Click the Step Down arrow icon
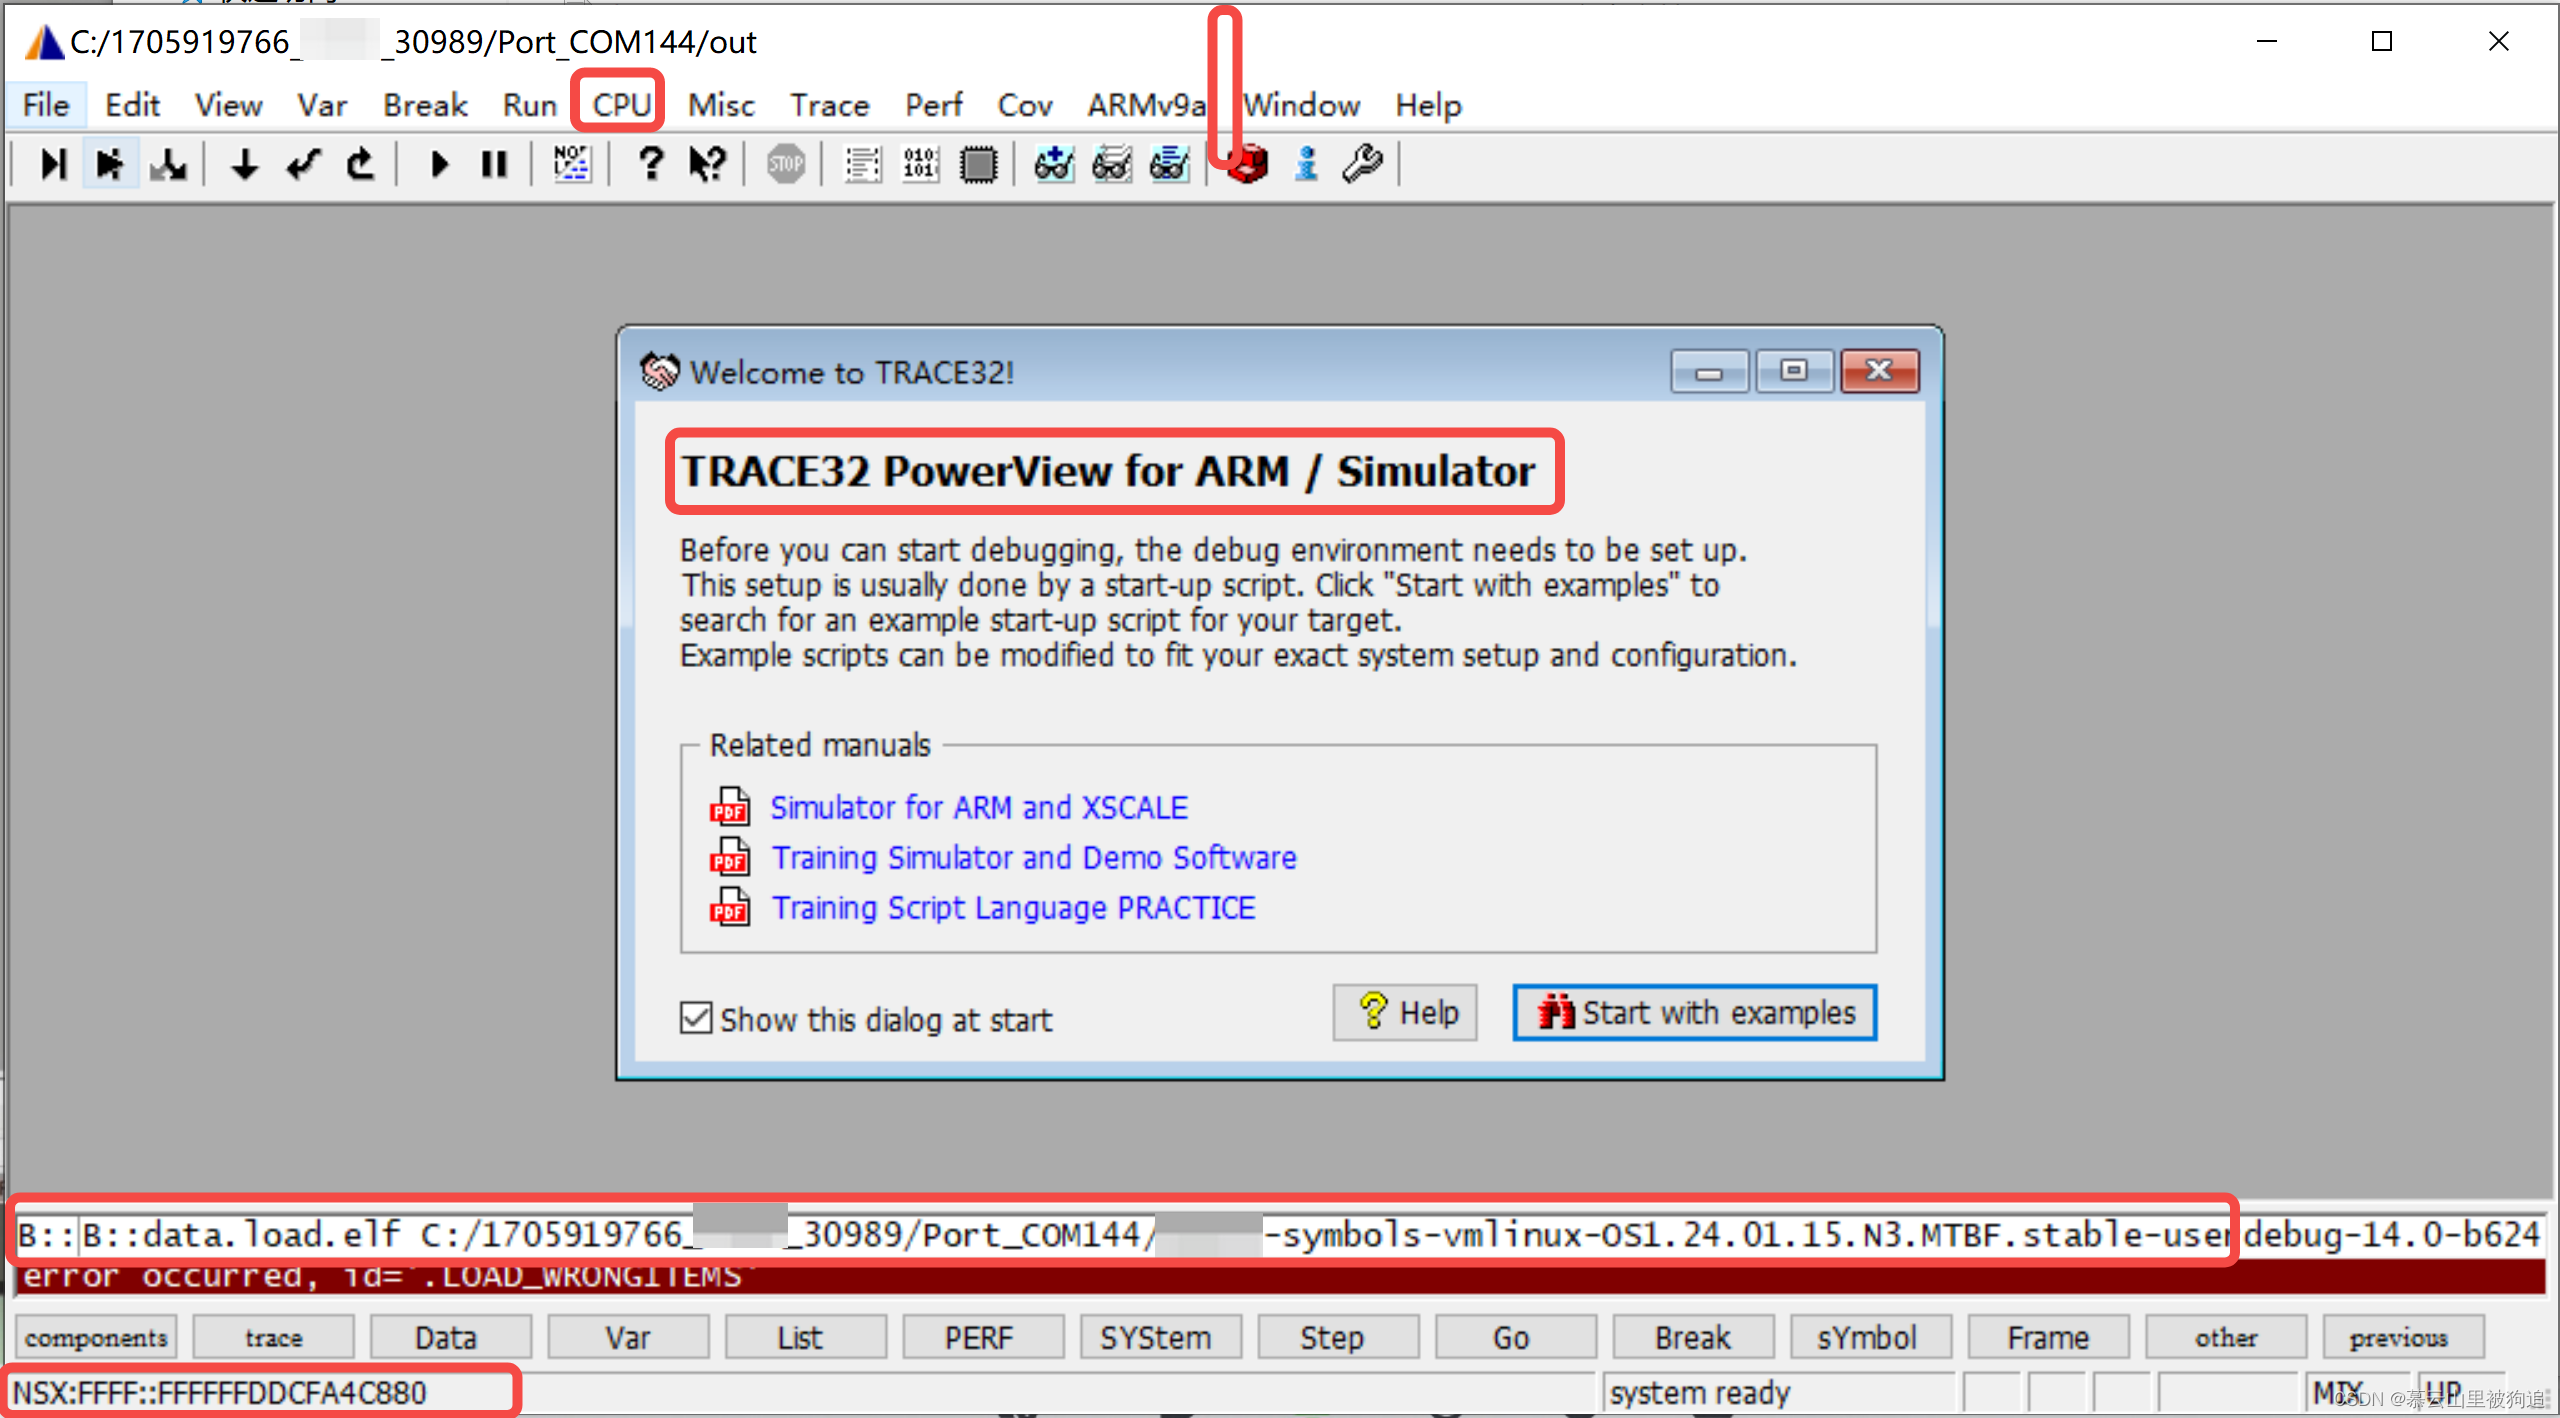Image resolution: width=2560 pixels, height=1418 pixels. coord(244,164)
